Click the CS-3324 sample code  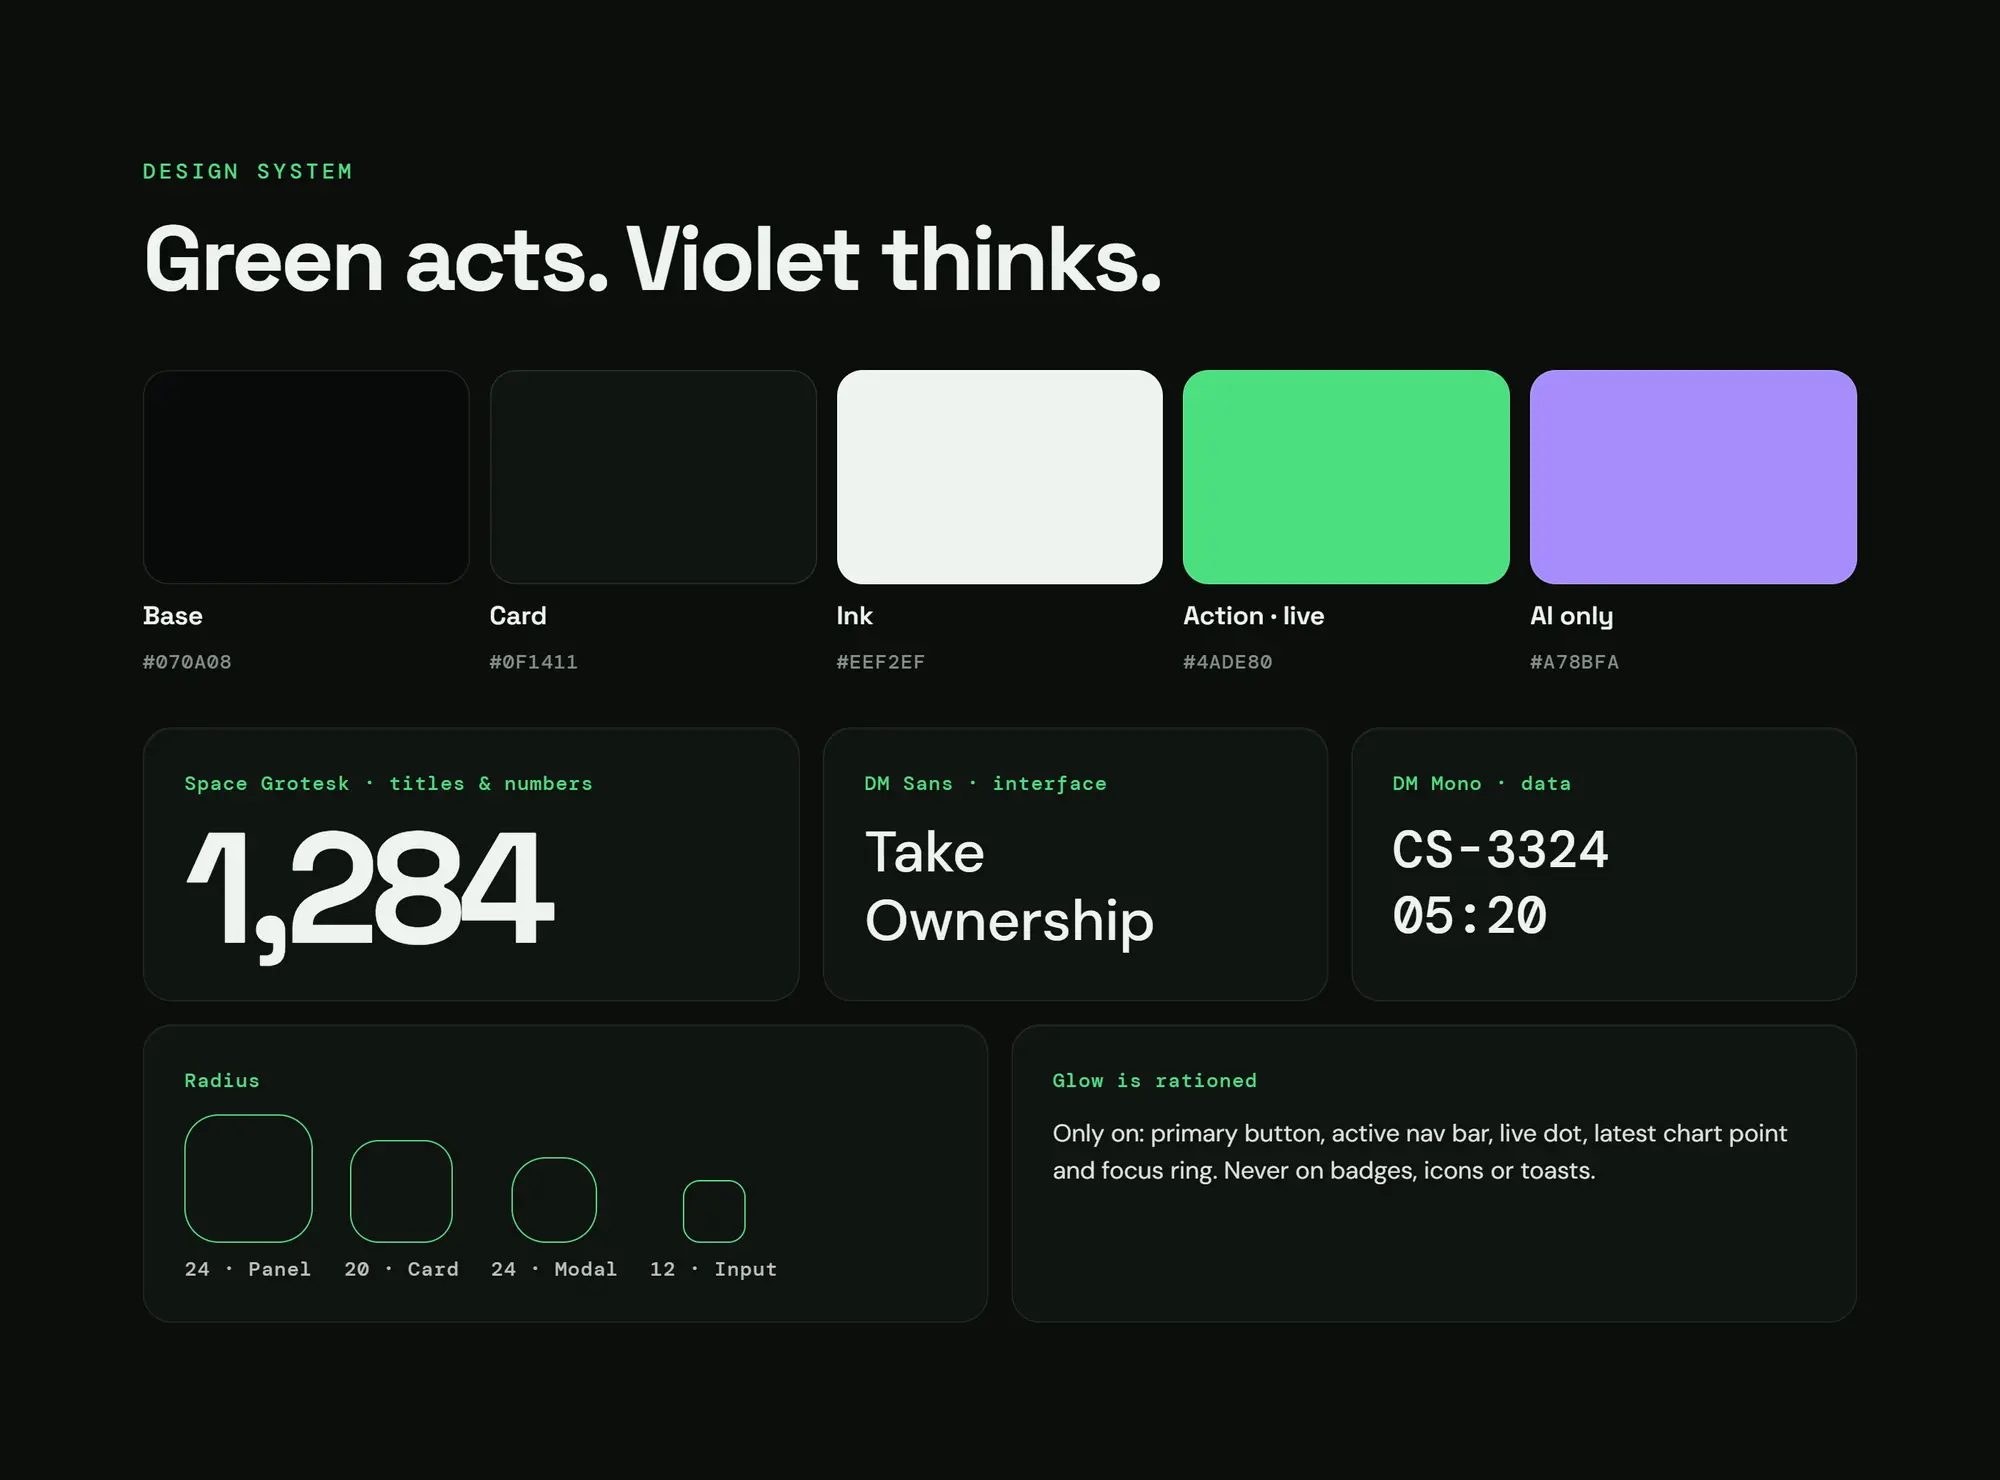click(1500, 850)
